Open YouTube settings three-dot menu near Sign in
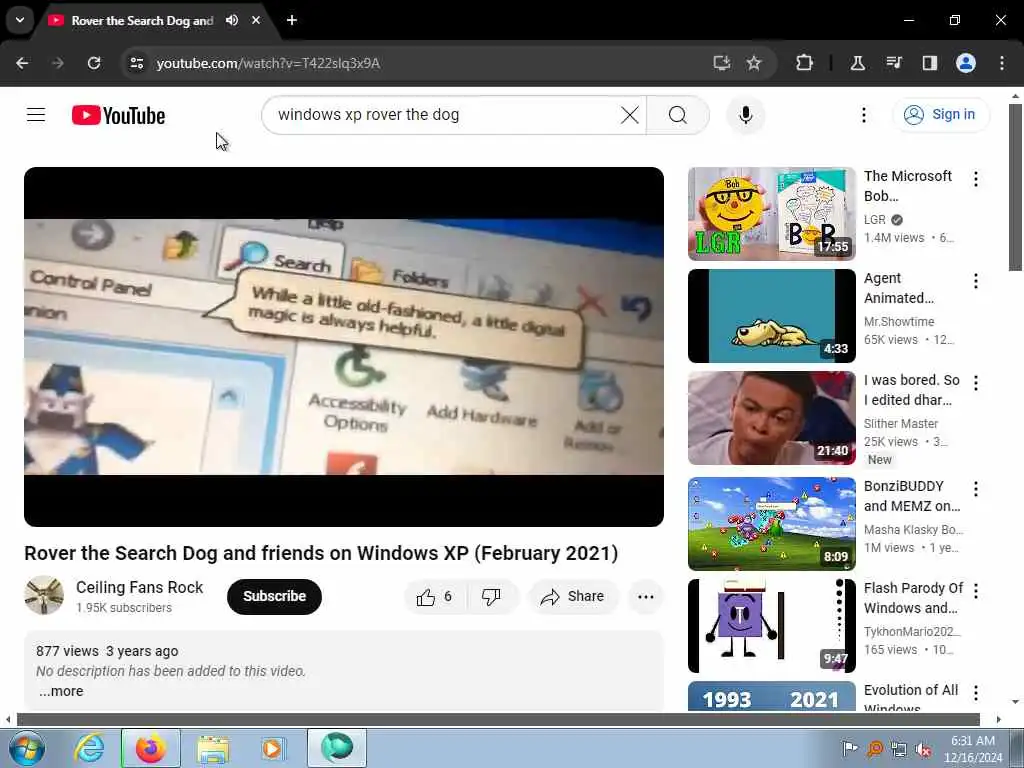The height and width of the screenshot is (768, 1024). pos(863,115)
